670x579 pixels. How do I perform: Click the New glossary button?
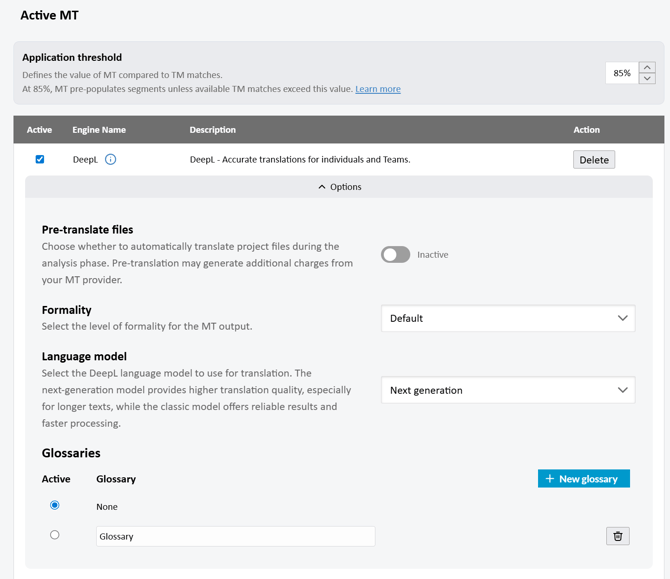point(583,479)
